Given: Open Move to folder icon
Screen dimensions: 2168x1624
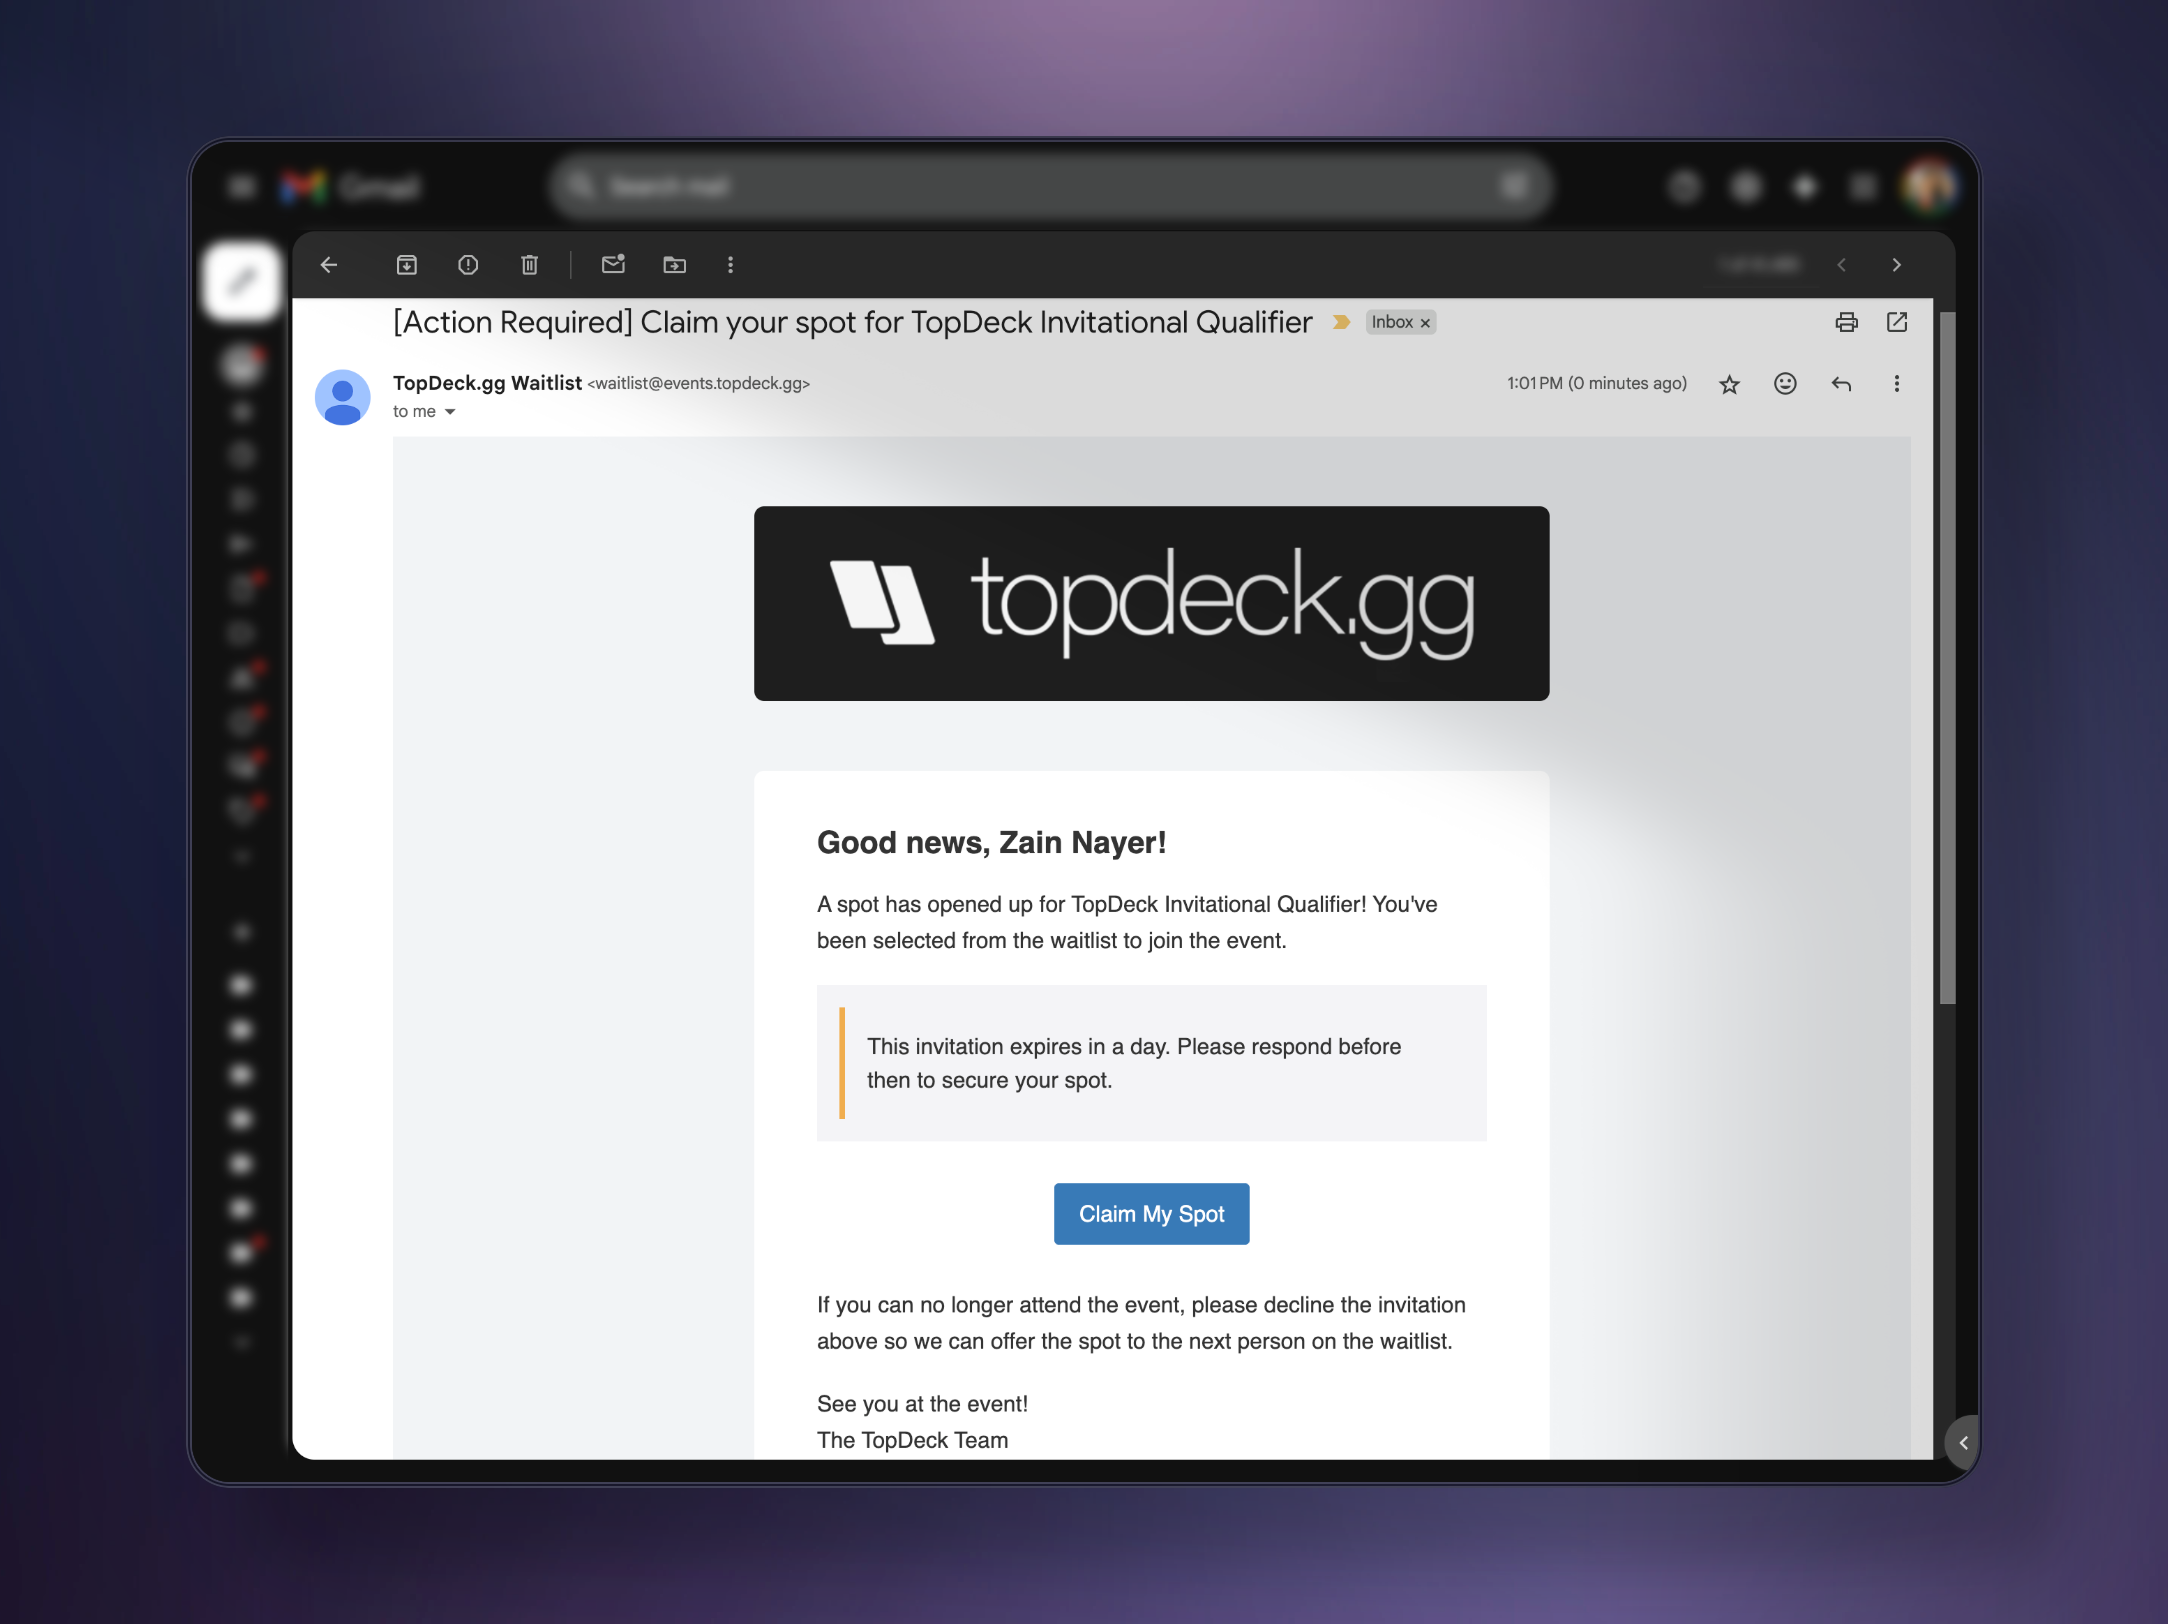Looking at the screenshot, I should [x=675, y=265].
